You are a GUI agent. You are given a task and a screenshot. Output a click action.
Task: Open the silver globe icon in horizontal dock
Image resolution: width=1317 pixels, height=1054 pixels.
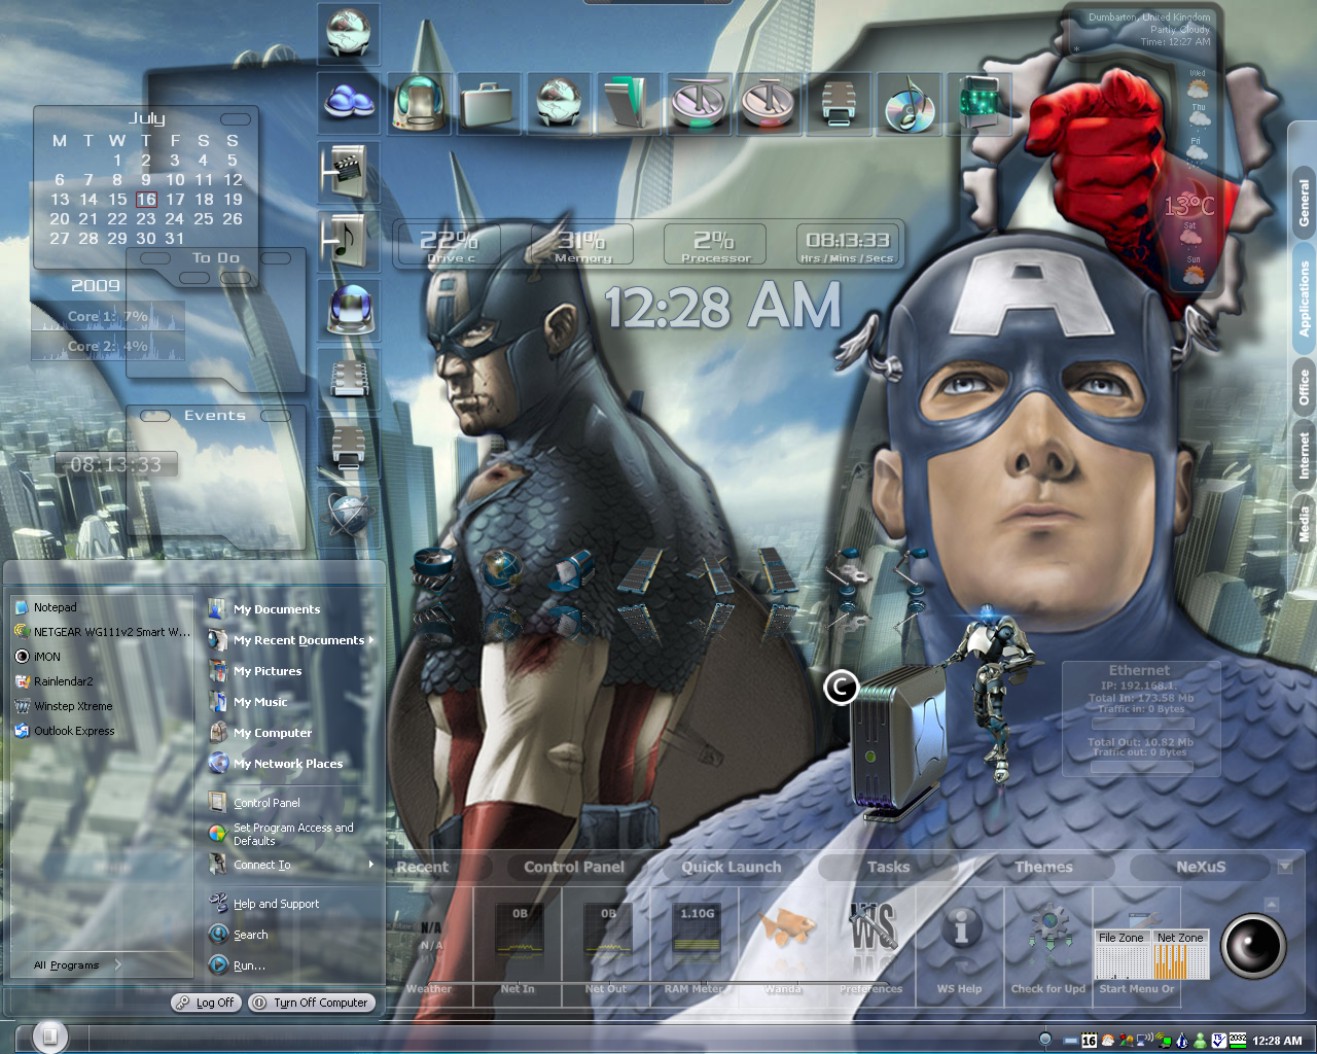point(558,103)
